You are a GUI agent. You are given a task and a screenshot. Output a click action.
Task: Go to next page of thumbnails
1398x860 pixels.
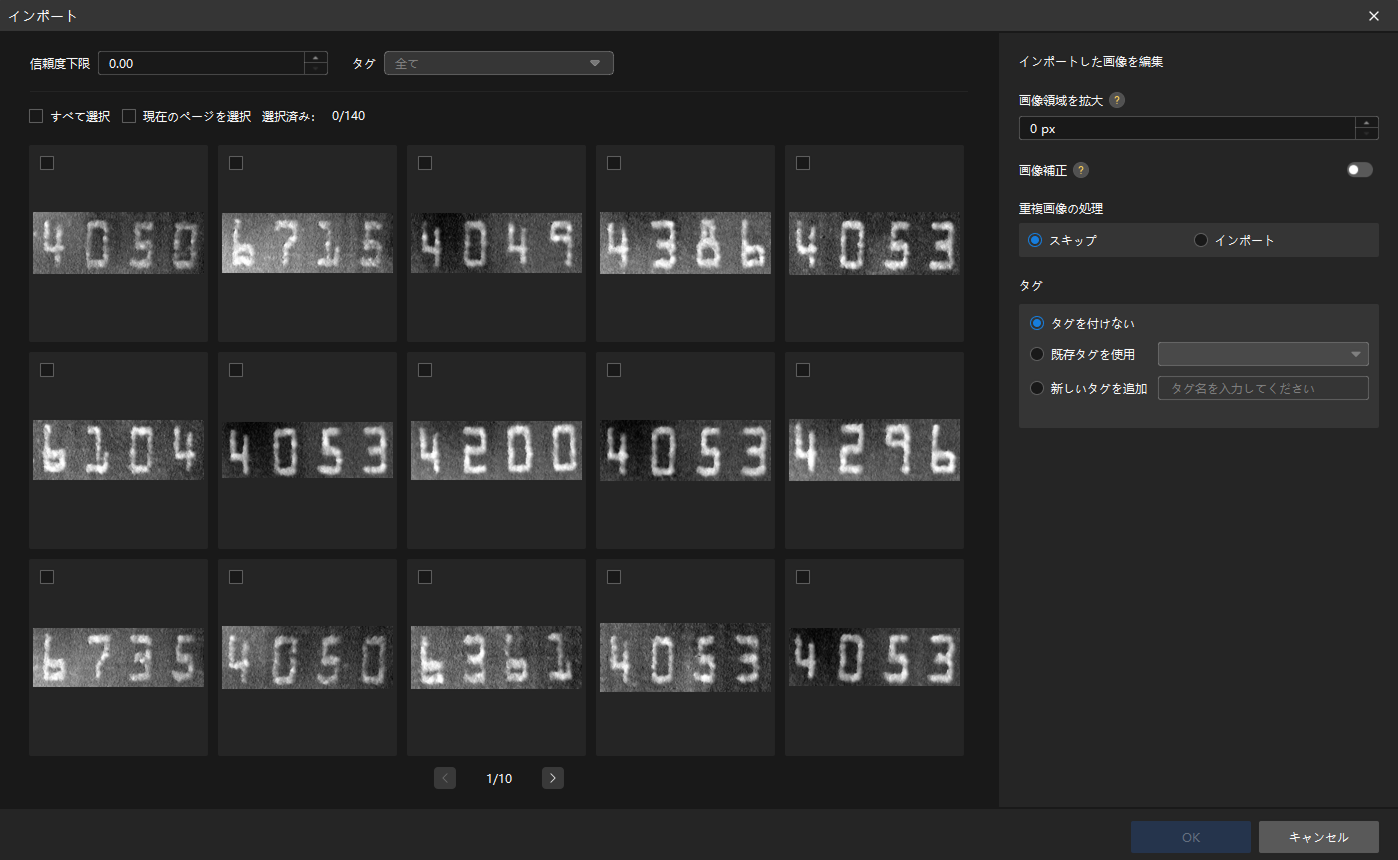point(553,778)
